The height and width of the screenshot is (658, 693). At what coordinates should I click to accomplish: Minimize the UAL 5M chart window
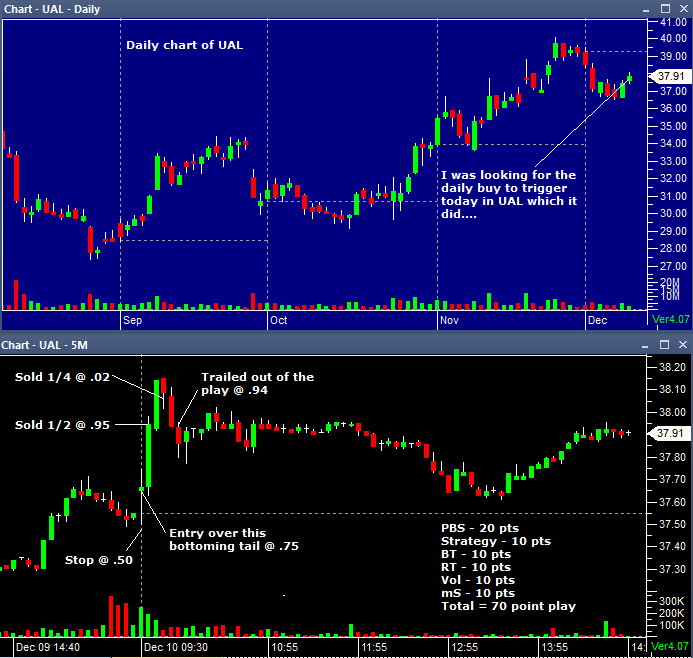click(645, 345)
